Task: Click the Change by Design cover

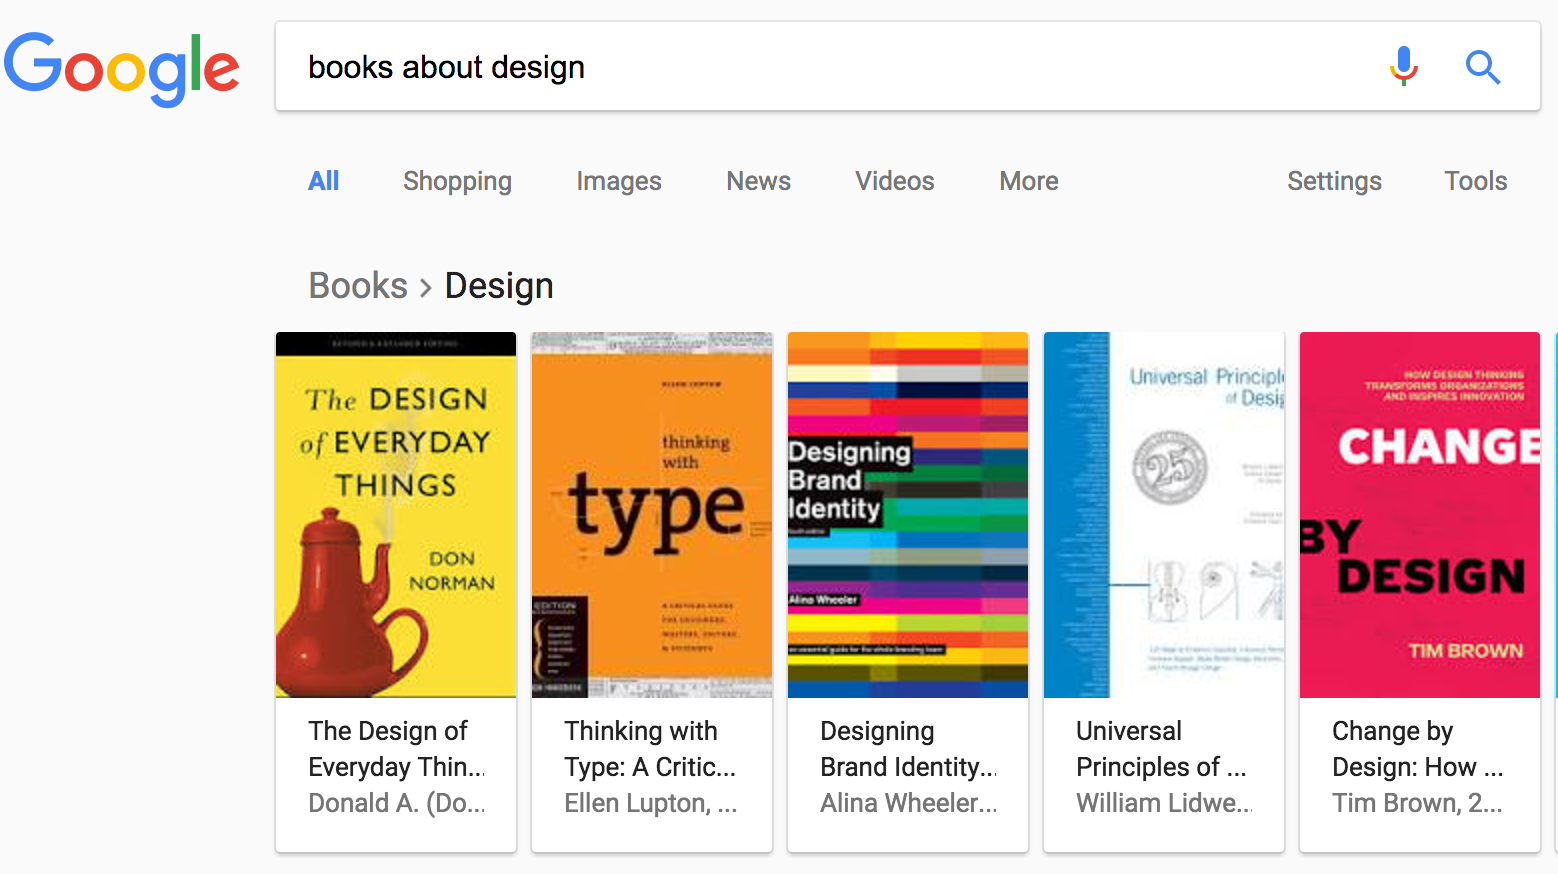Action: (1420, 515)
